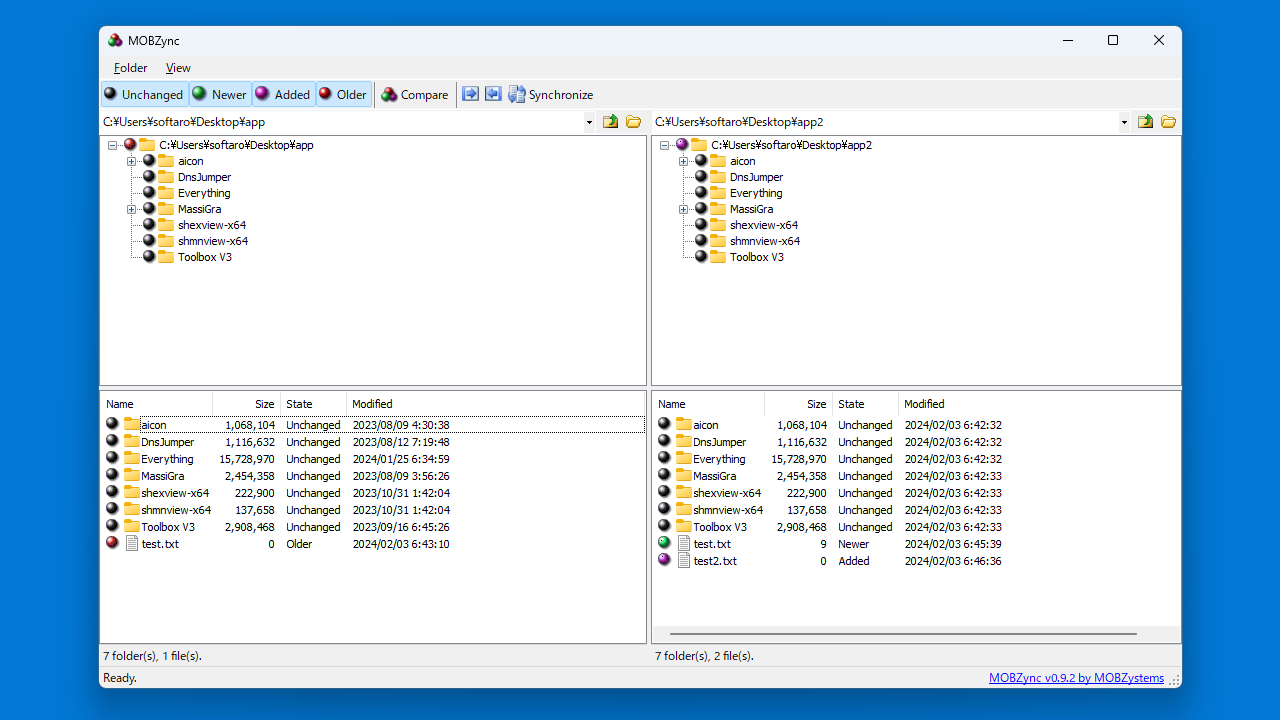The image size is (1280, 720).
Task: Open the MOBZync v0.9.2 by MOBZystems link
Action: tap(1076, 678)
